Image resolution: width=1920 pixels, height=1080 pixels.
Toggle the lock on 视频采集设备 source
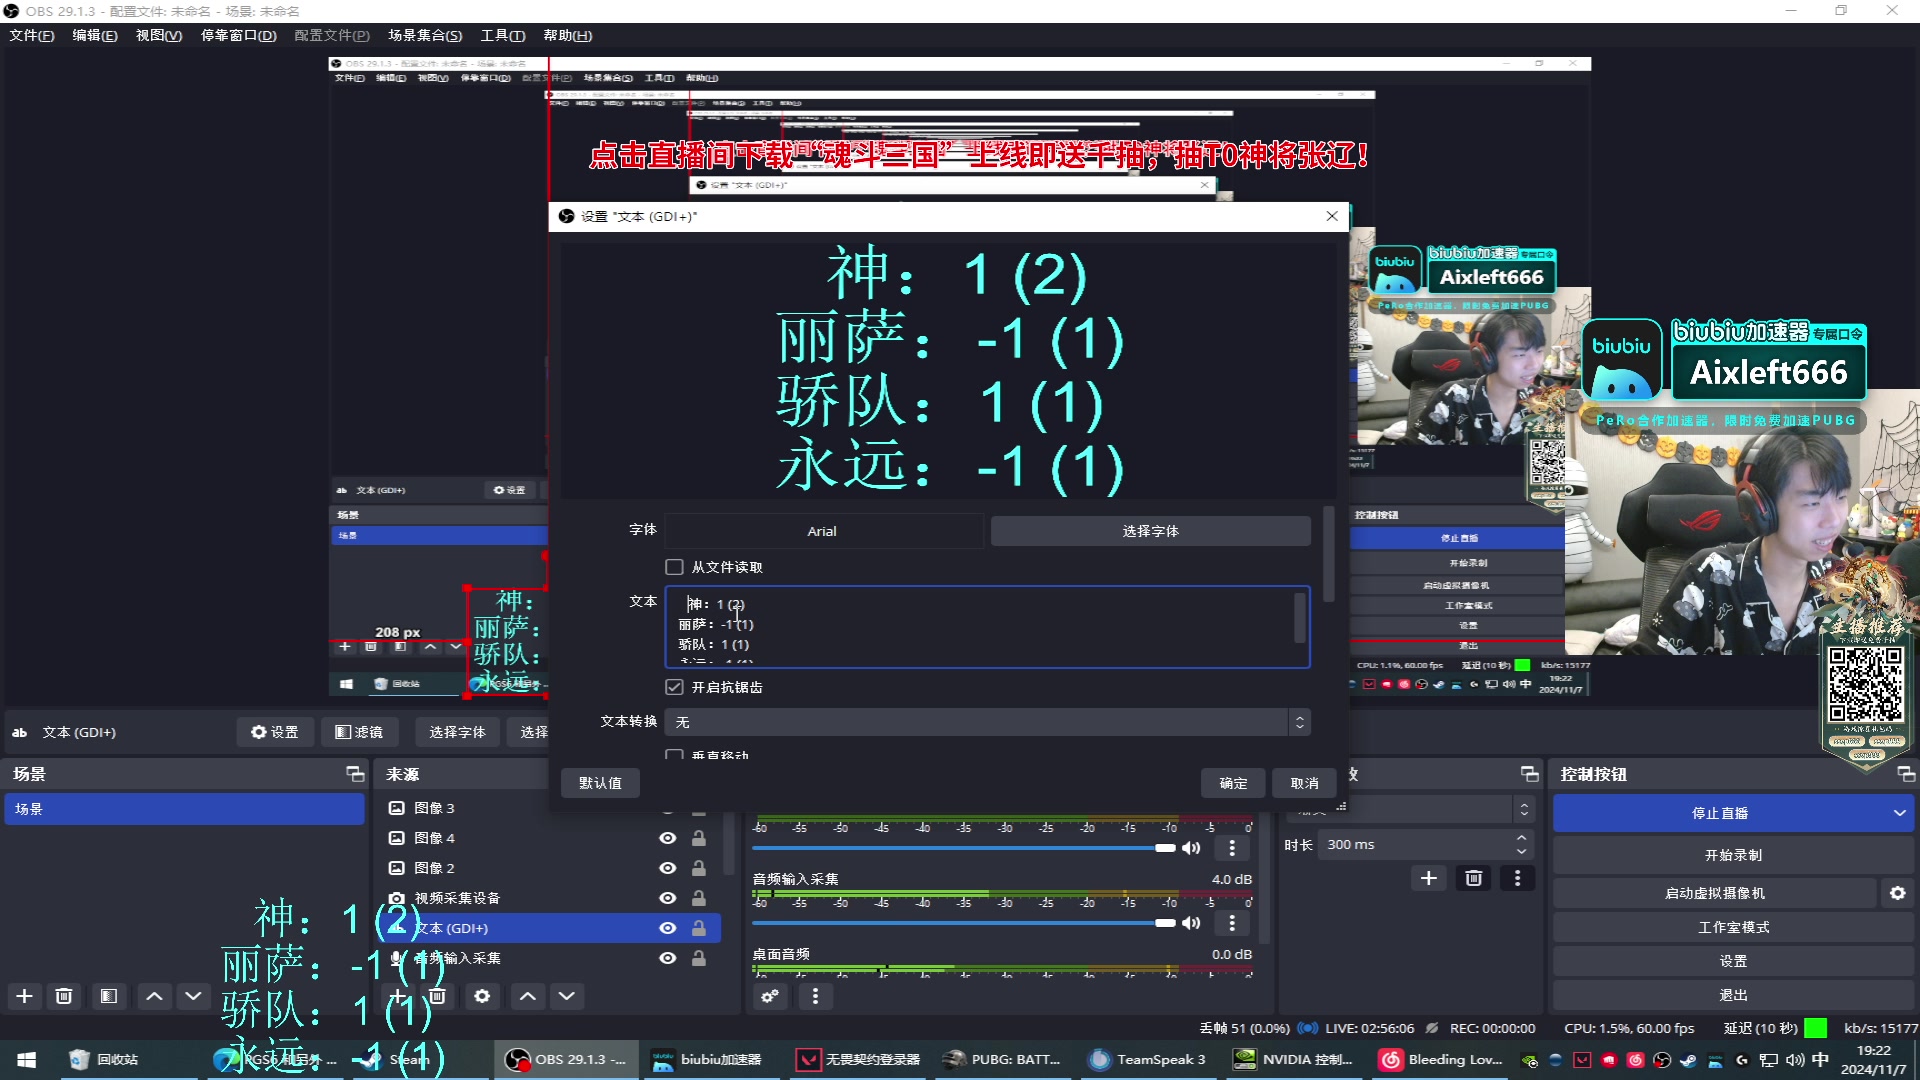(x=699, y=898)
